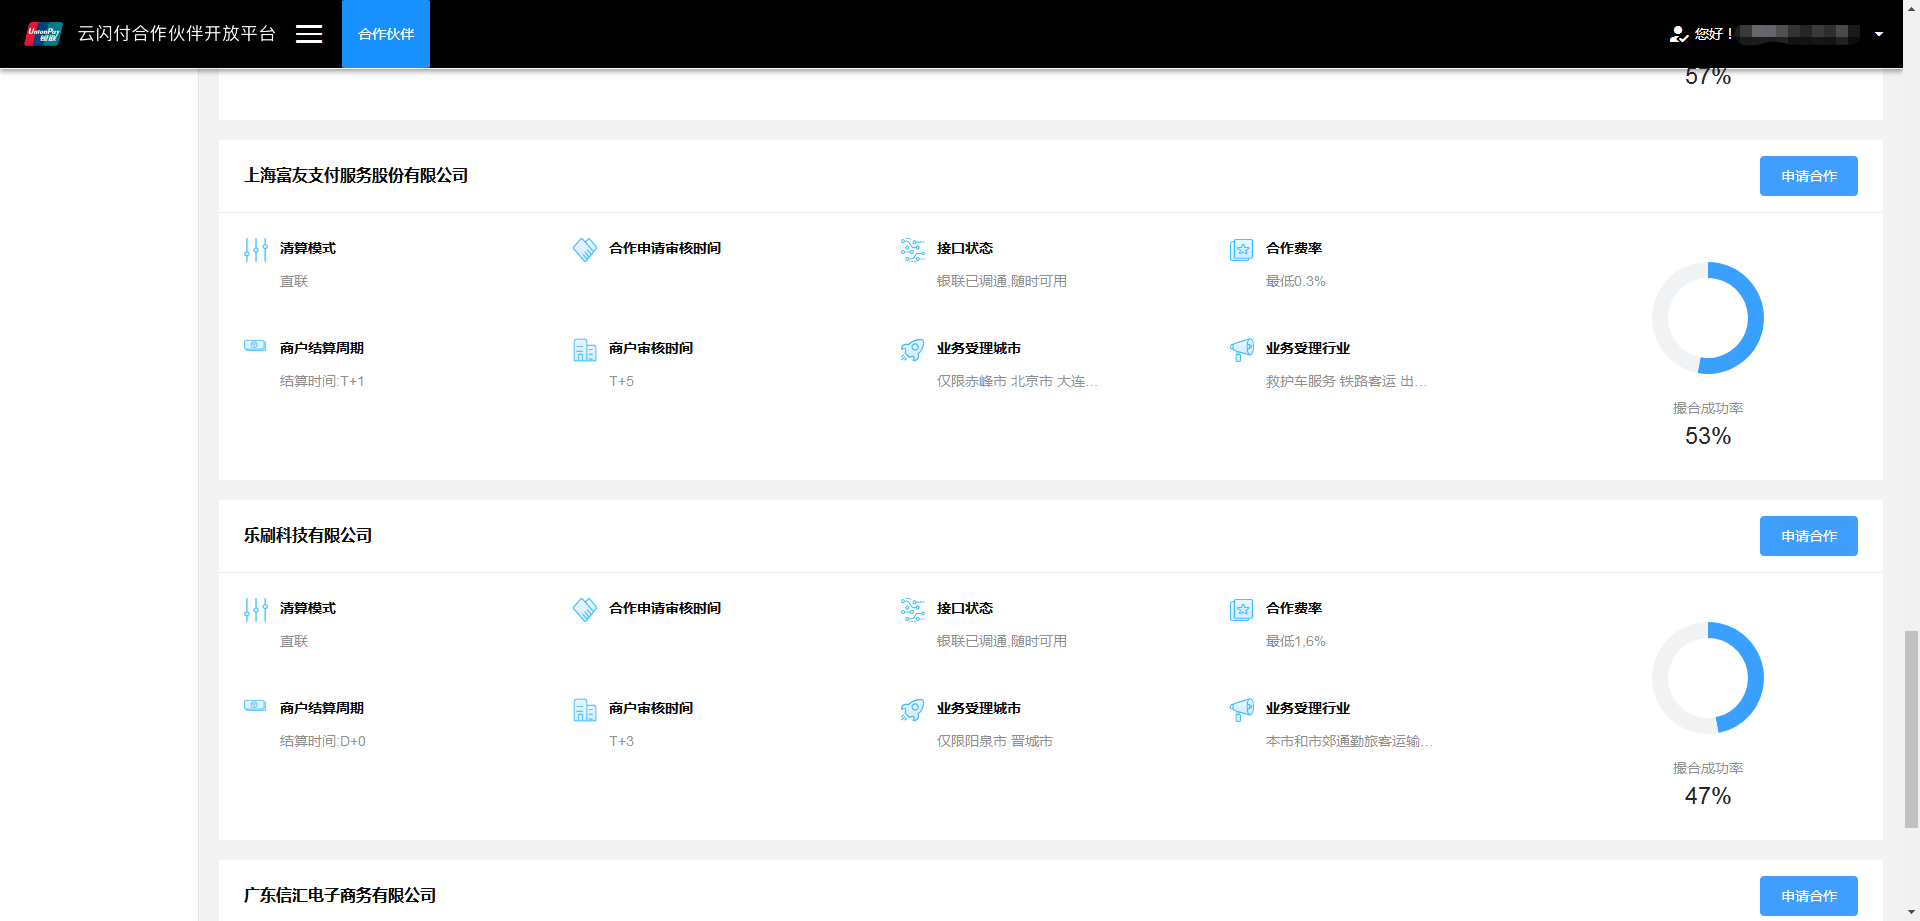Open the 合作伙伴 tab
This screenshot has height=921, width=1920.
click(x=386, y=34)
